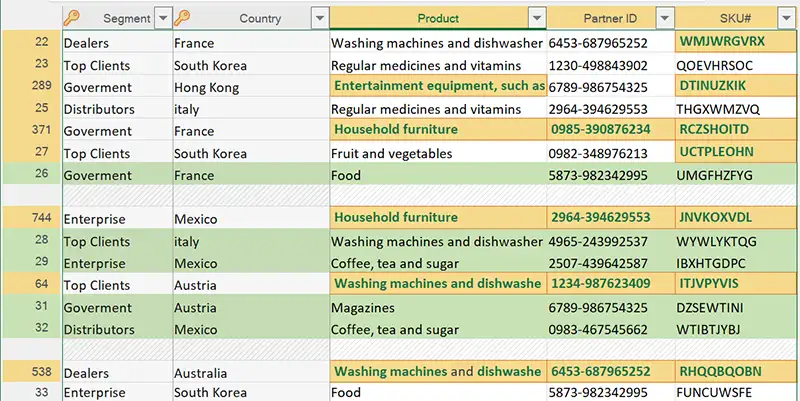Screen dimensions: 800x401
Task: Click highlighted SKU ITJVPYVIS cell
Action: (735, 284)
